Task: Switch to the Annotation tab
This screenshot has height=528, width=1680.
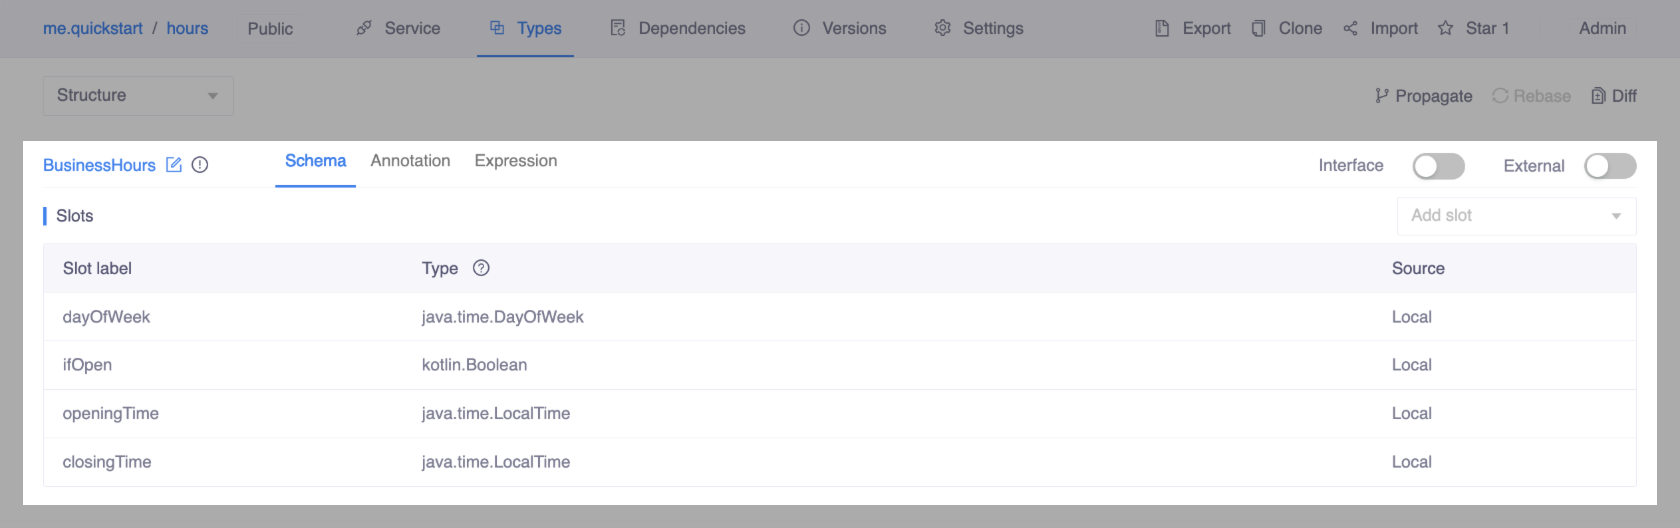Action: 410,161
